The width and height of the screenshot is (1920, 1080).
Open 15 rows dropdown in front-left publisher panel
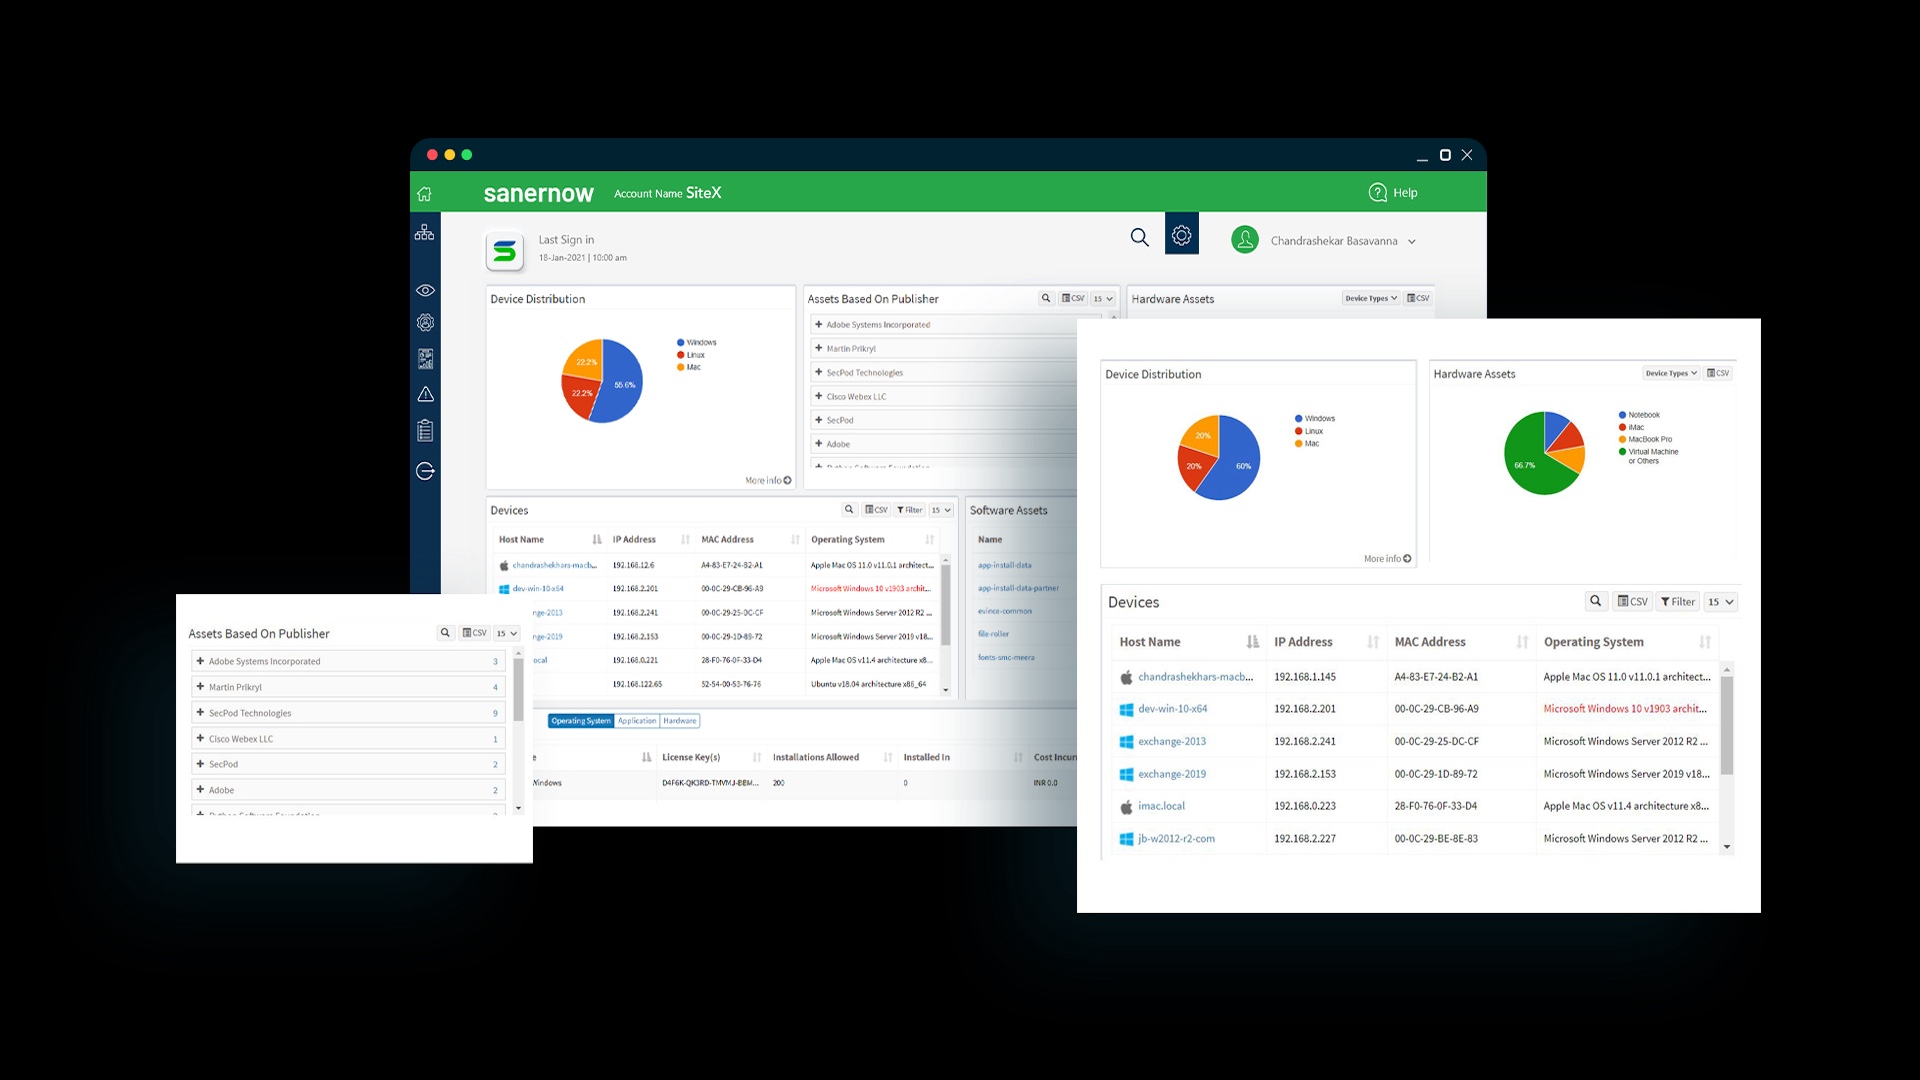507,633
